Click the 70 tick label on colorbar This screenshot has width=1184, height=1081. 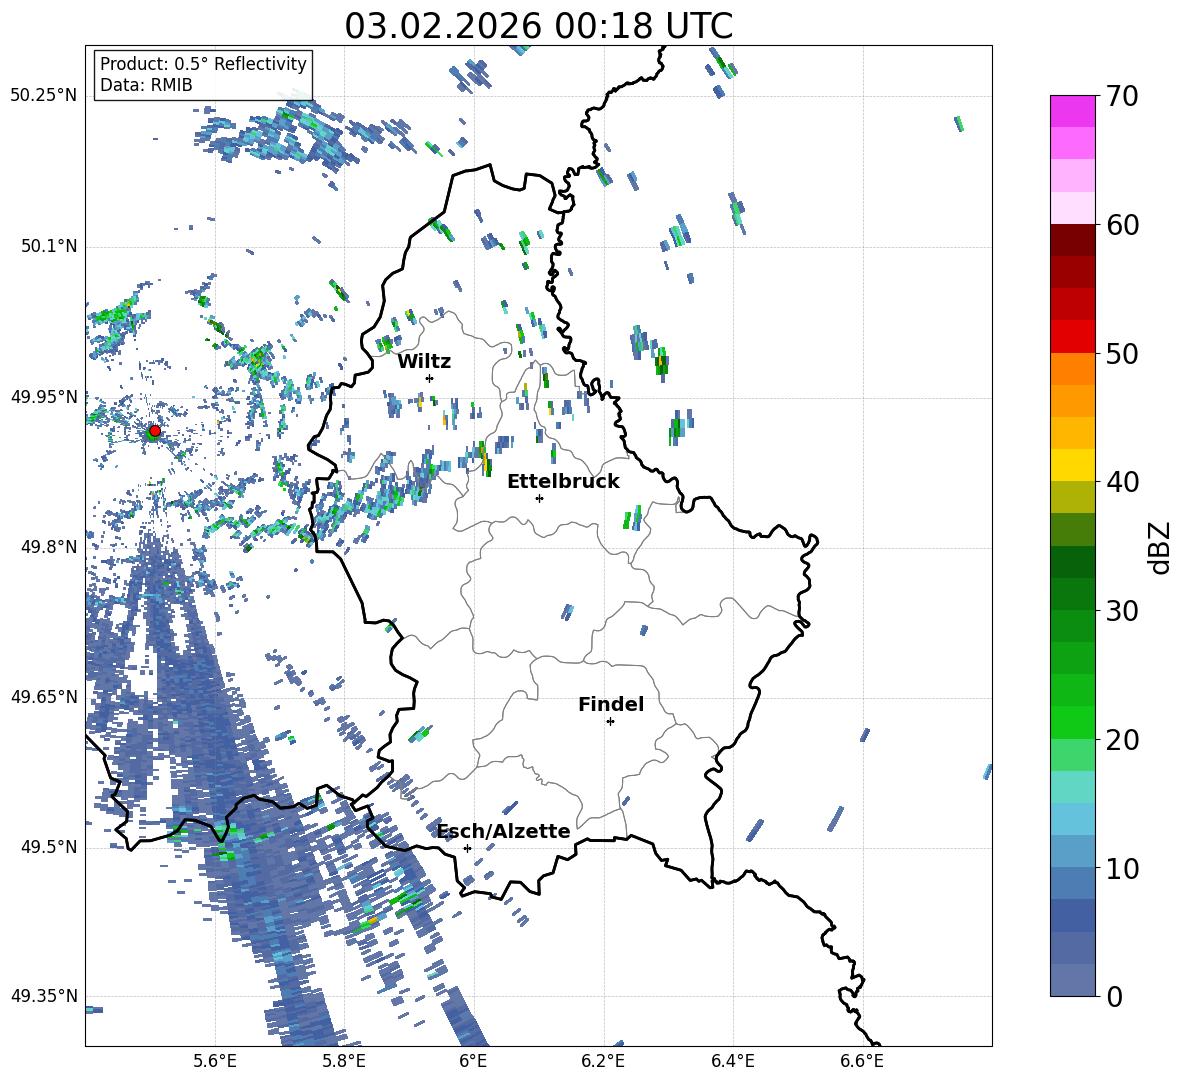pos(1122,97)
